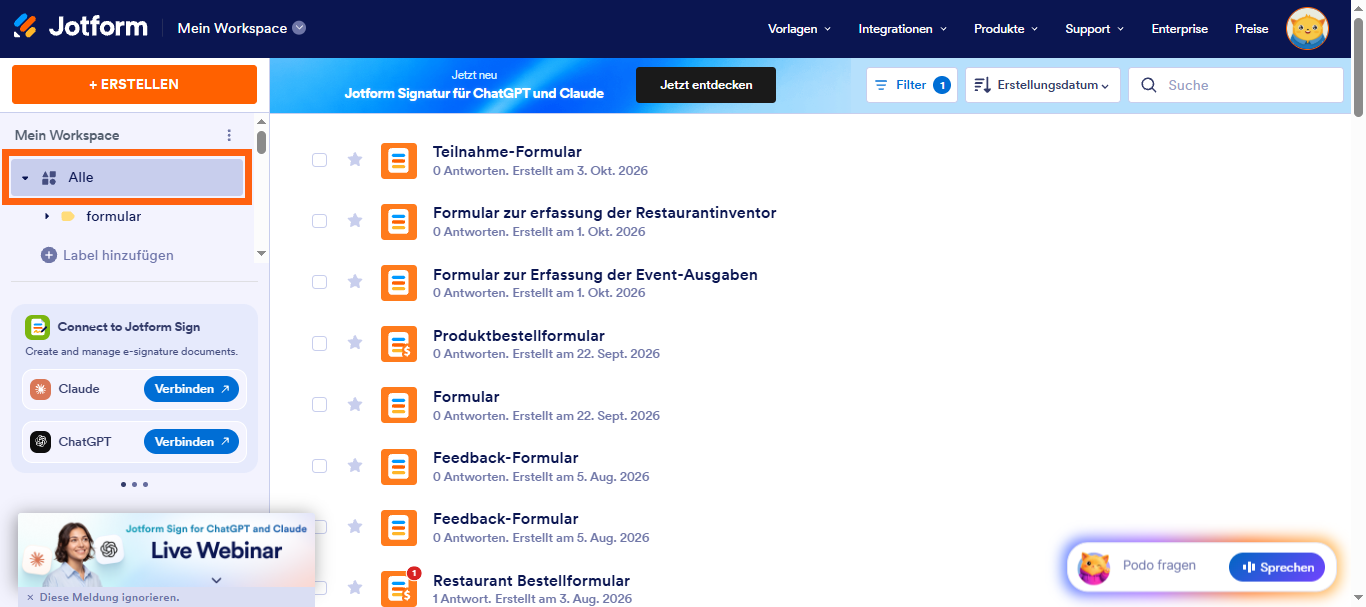The height and width of the screenshot is (607, 1366).
Task: Click the Jetzt entdecken button
Action: (x=706, y=85)
